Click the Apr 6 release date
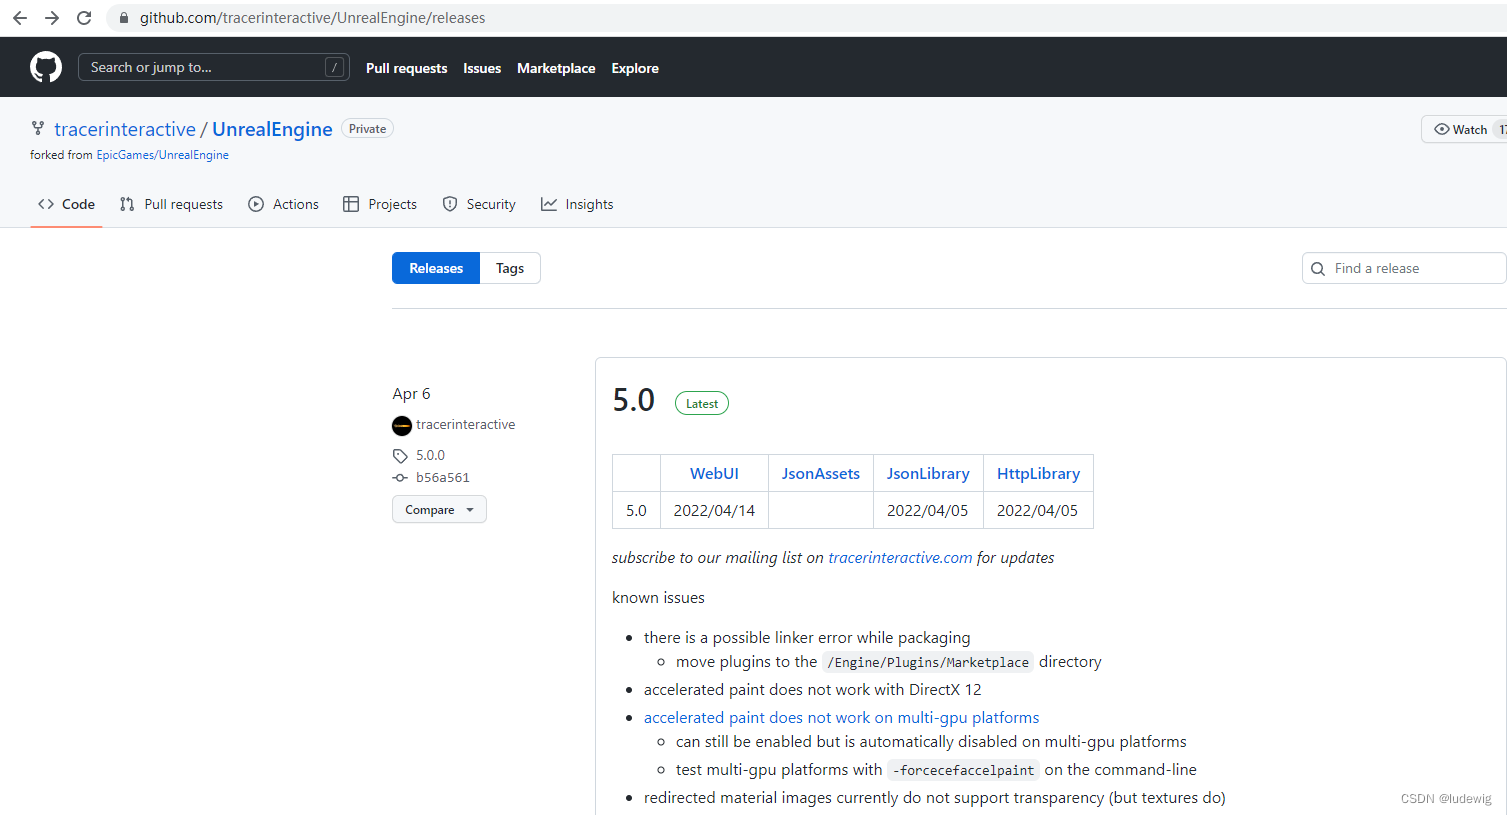1507x815 pixels. click(411, 394)
